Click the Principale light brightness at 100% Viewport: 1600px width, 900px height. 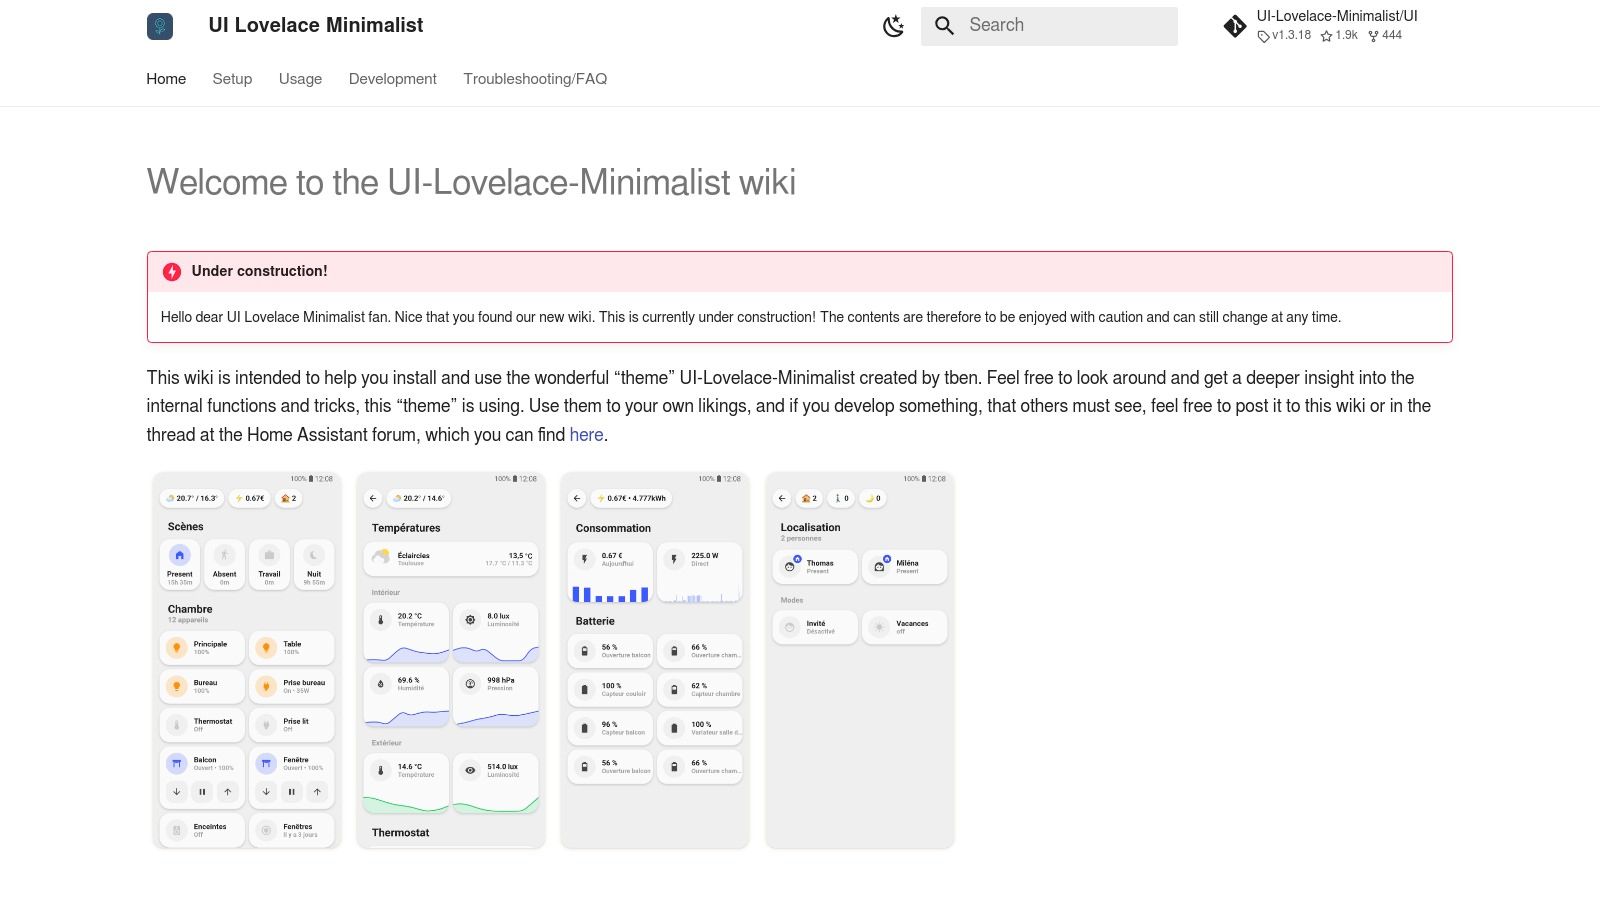tap(202, 647)
